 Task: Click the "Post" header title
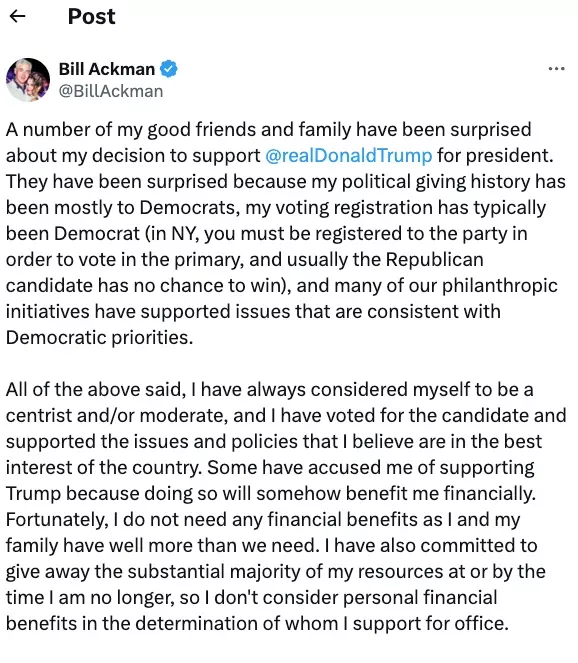91,16
